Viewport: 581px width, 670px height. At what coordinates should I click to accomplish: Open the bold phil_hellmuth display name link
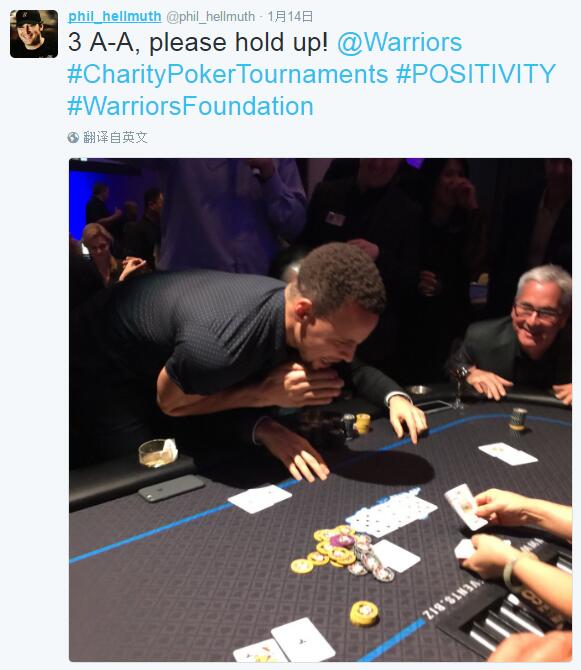click(114, 16)
